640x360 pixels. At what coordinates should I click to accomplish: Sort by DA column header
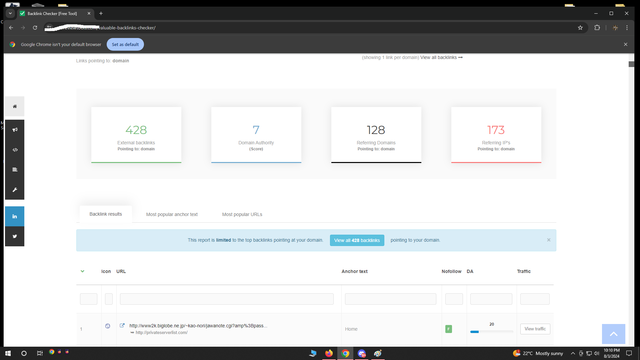(470, 271)
